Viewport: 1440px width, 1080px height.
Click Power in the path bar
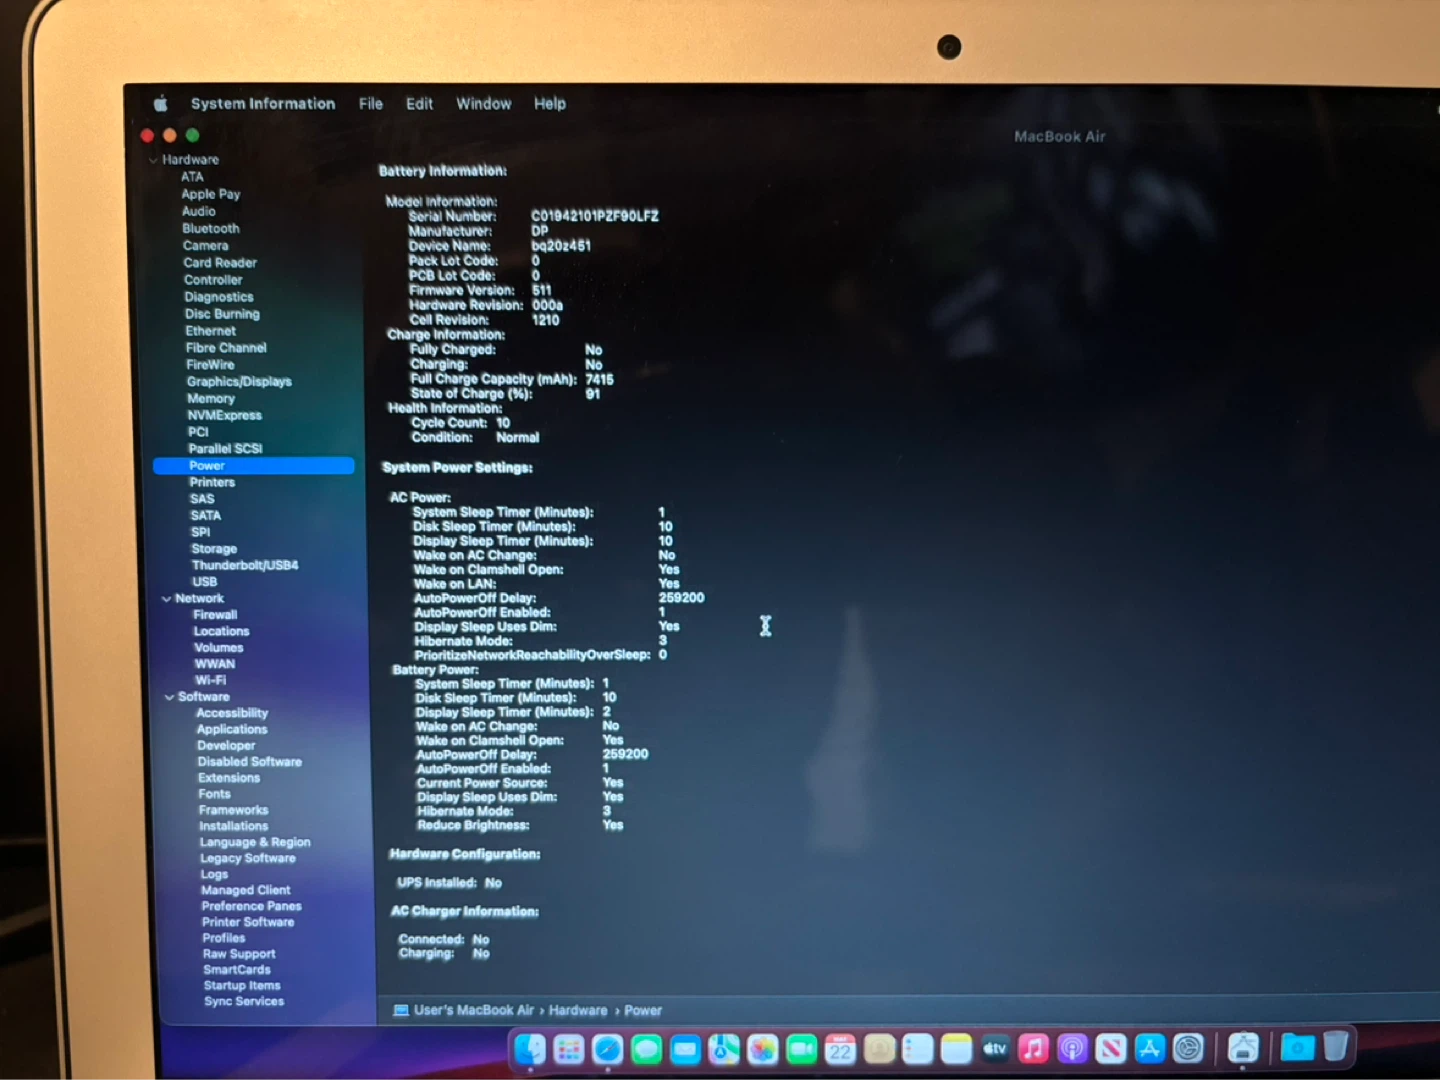click(x=643, y=1010)
